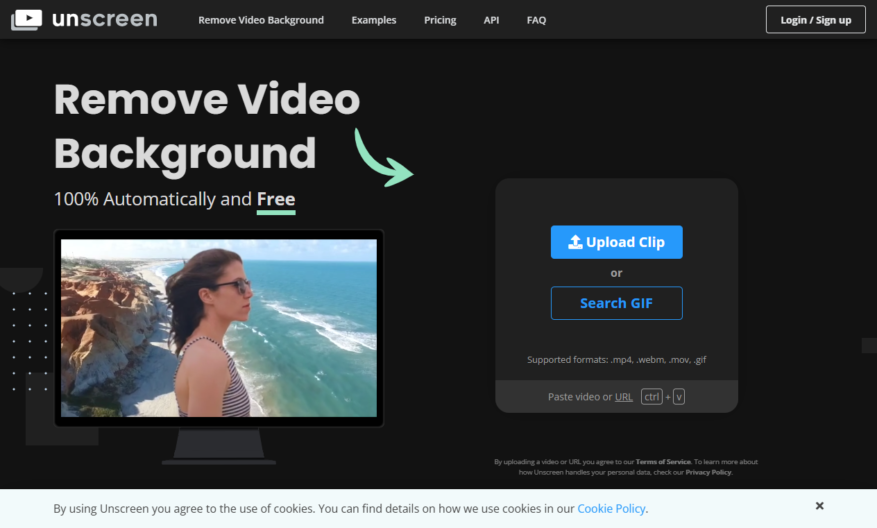
Task: Open the Privacy Policy link
Action: (x=708, y=473)
